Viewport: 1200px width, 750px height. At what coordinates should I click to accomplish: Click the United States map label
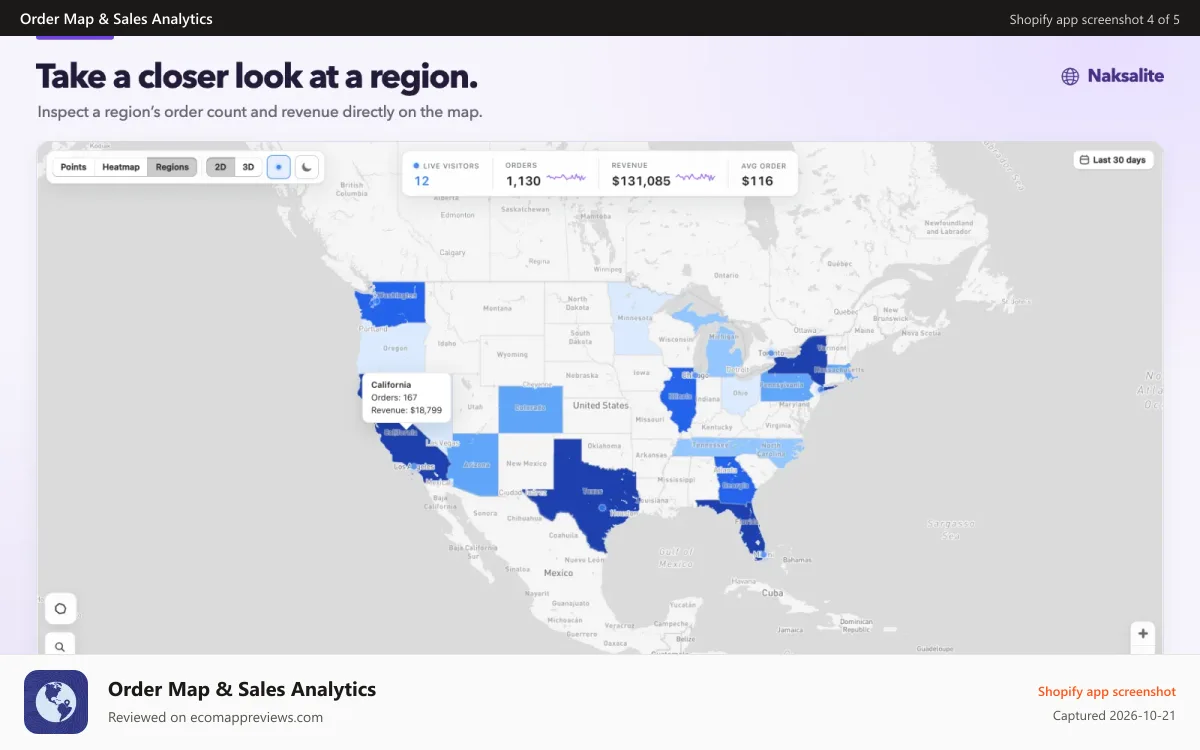tap(600, 405)
